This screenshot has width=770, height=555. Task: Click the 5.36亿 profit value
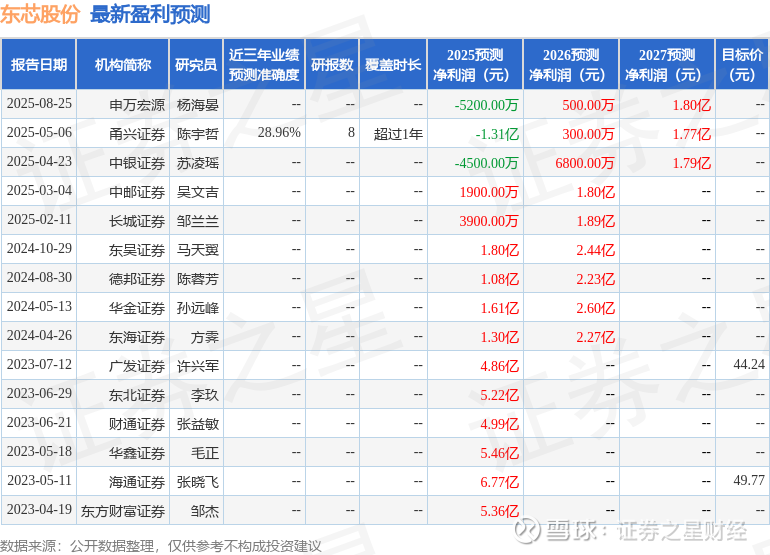(499, 511)
